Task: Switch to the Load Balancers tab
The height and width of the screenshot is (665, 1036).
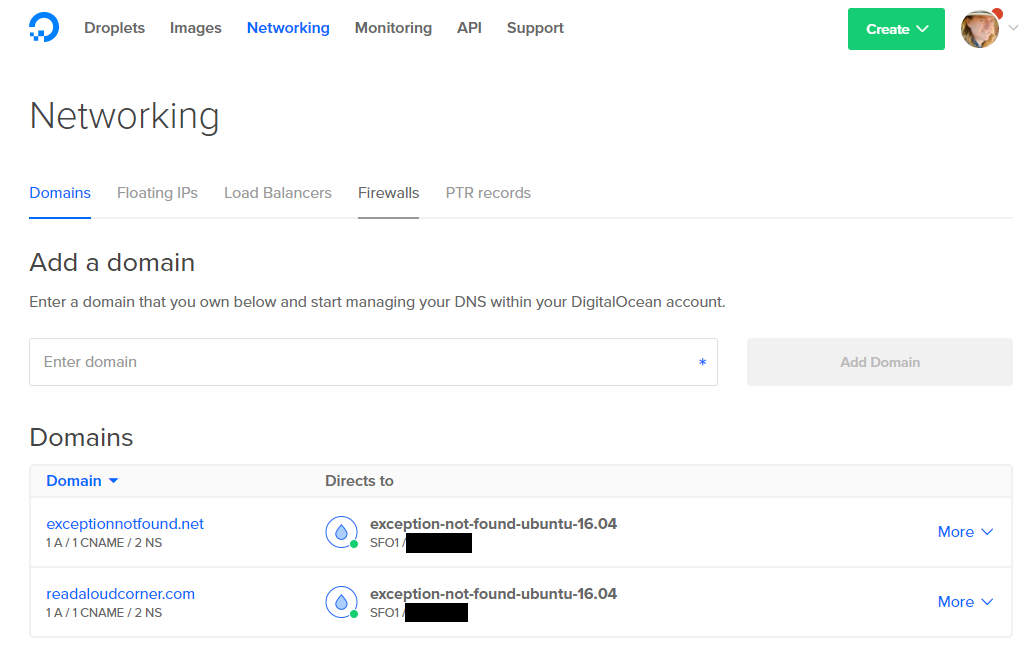Action: click(x=278, y=193)
